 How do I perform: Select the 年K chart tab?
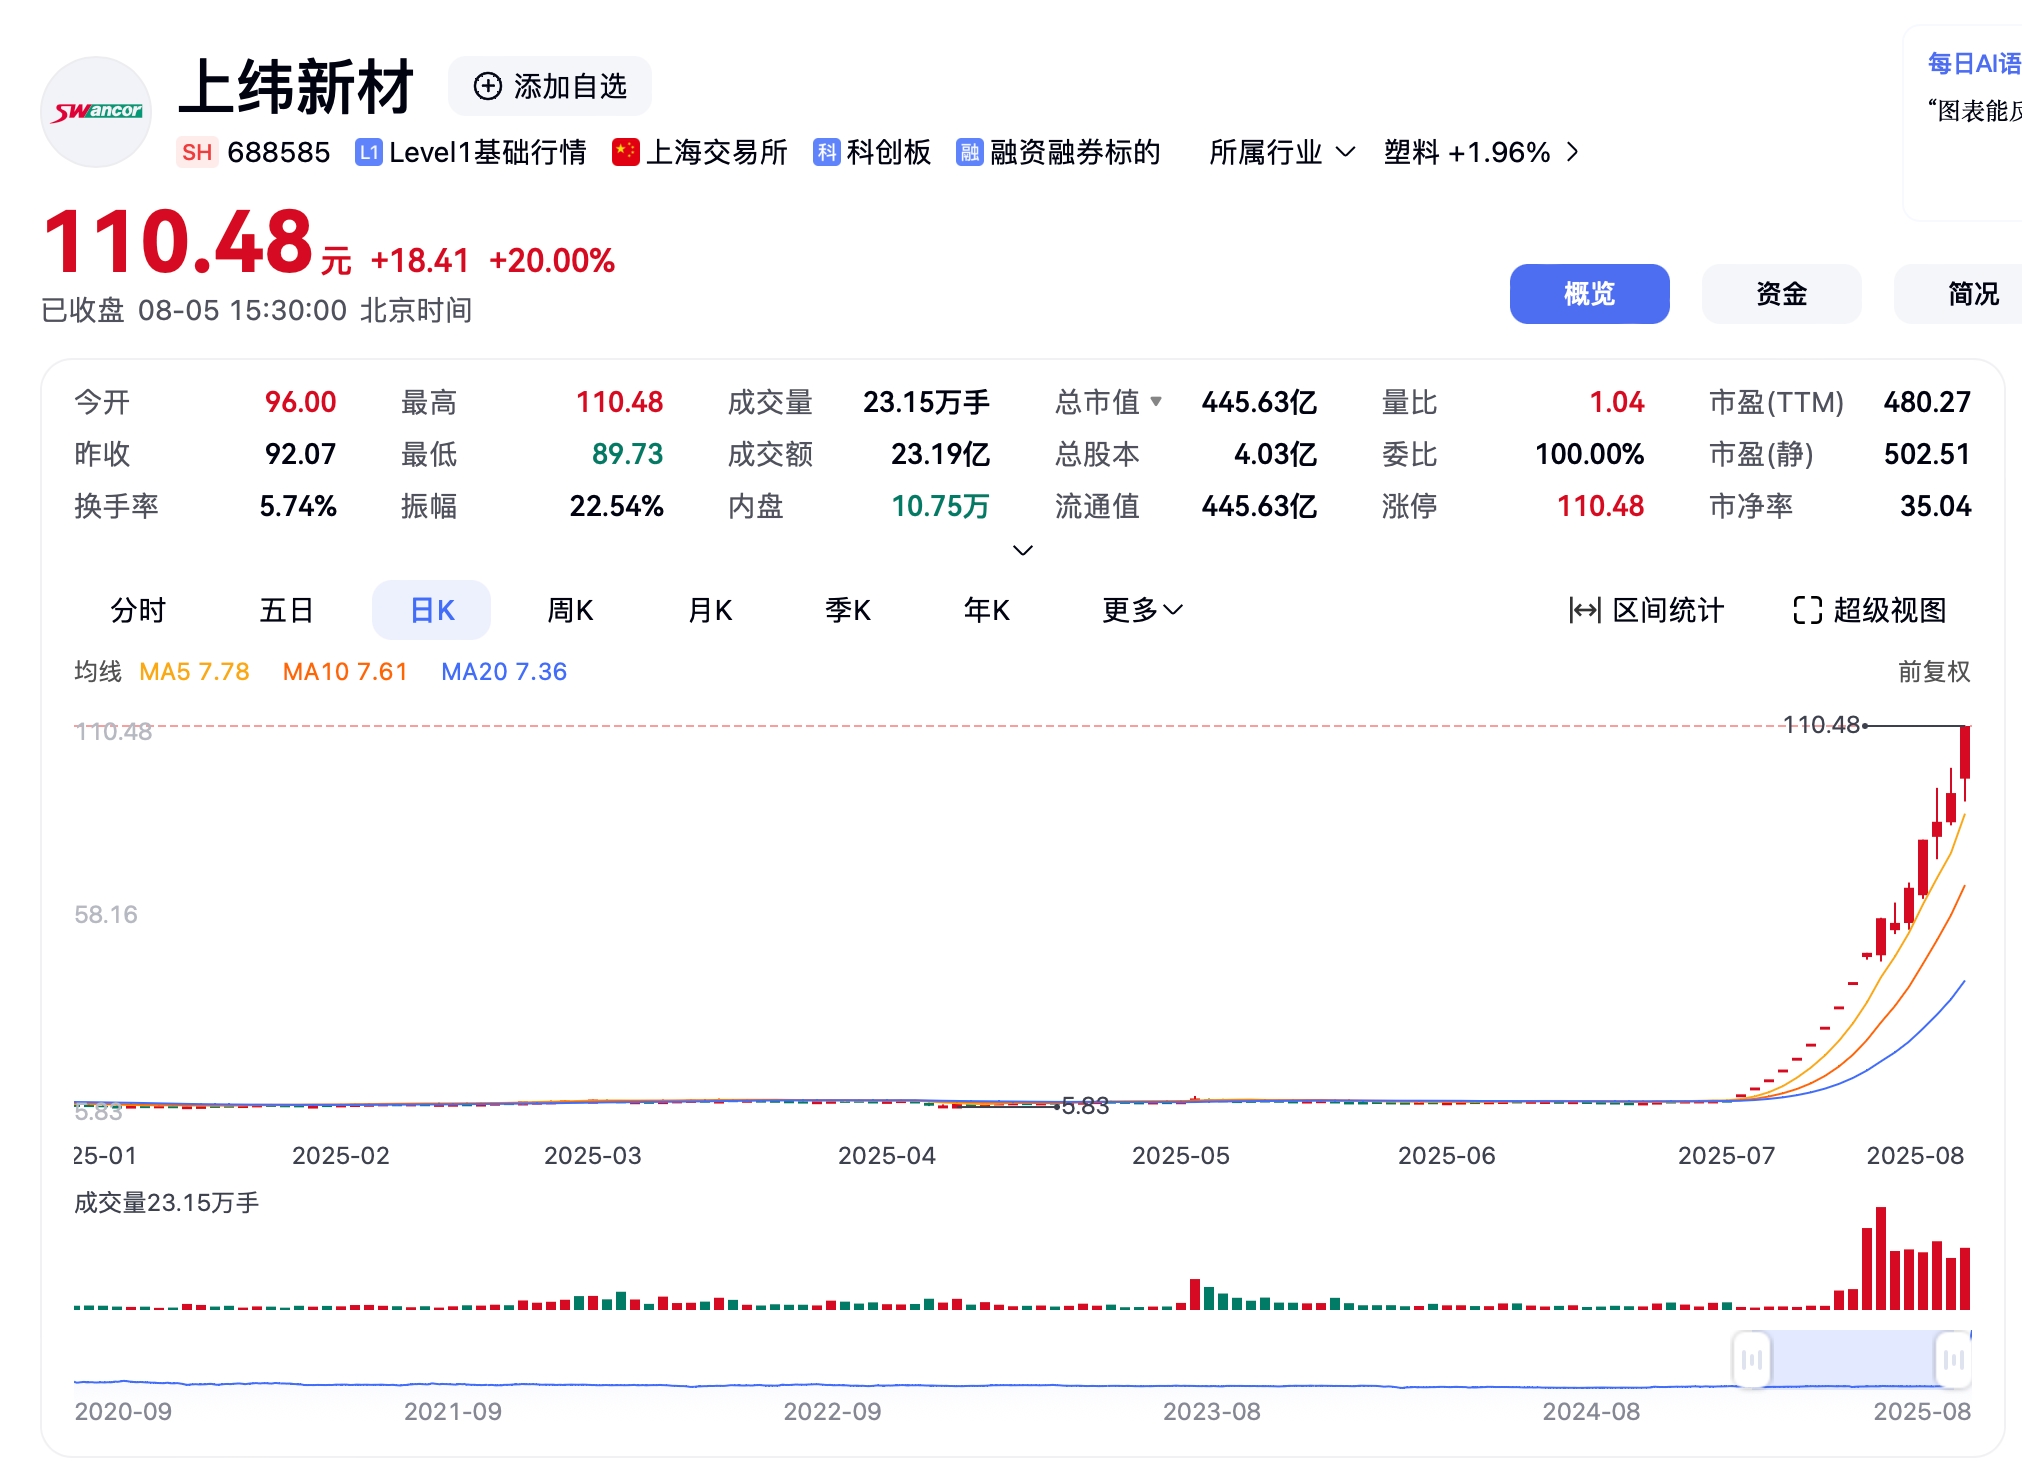[986, 610]
